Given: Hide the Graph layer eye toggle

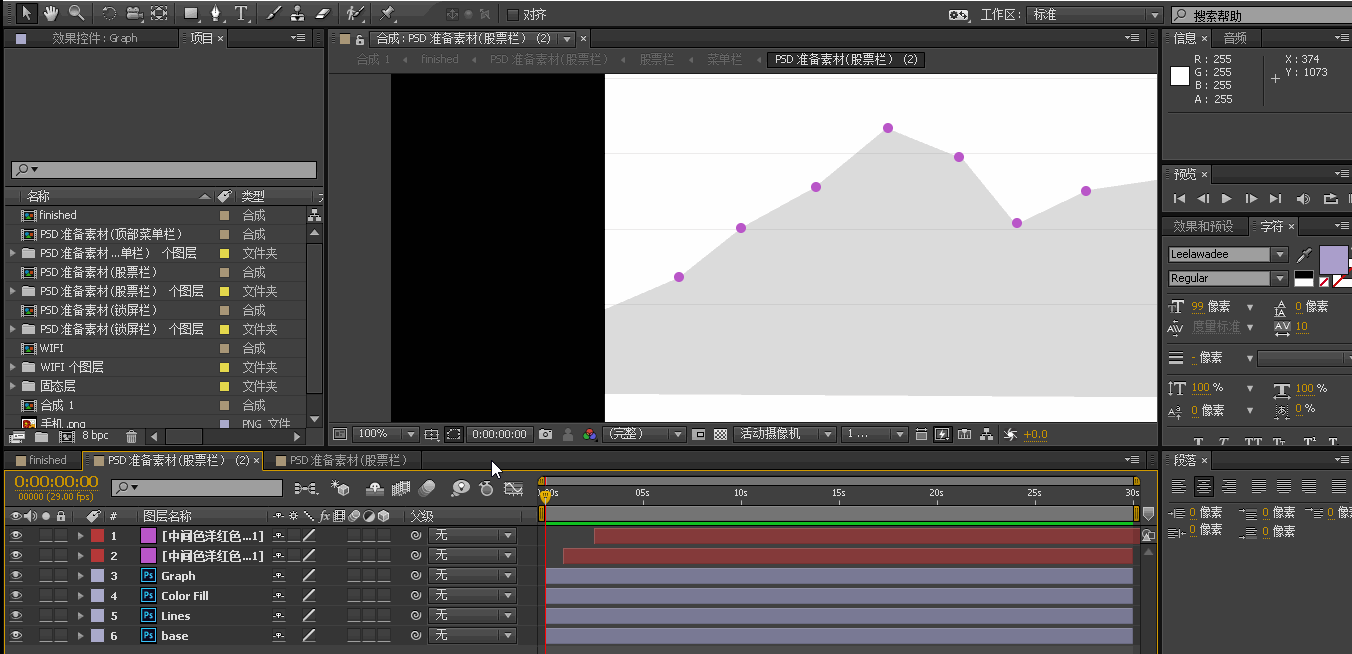Looking at the screenshot, I should pyautogui.click(x=16, y=575).
